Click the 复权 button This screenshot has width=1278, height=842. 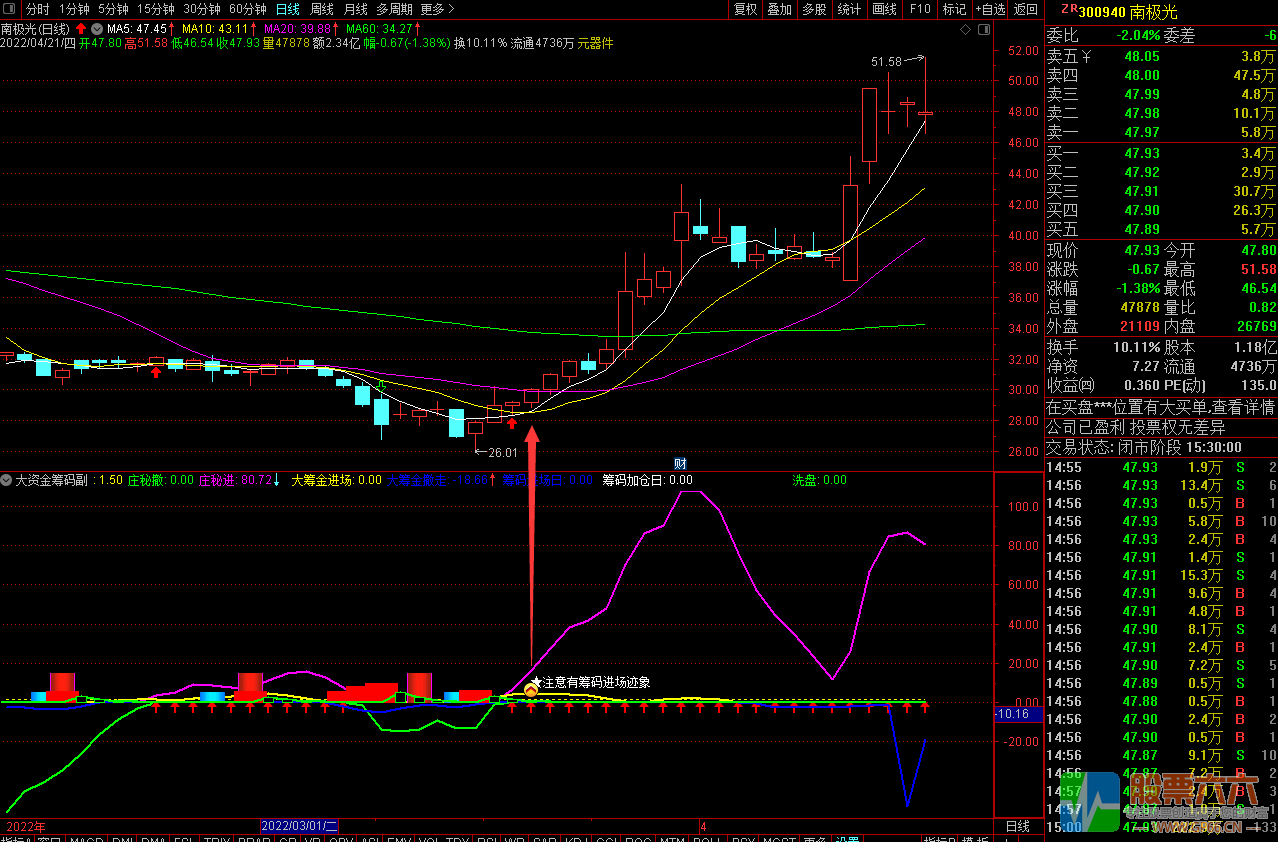745,9
